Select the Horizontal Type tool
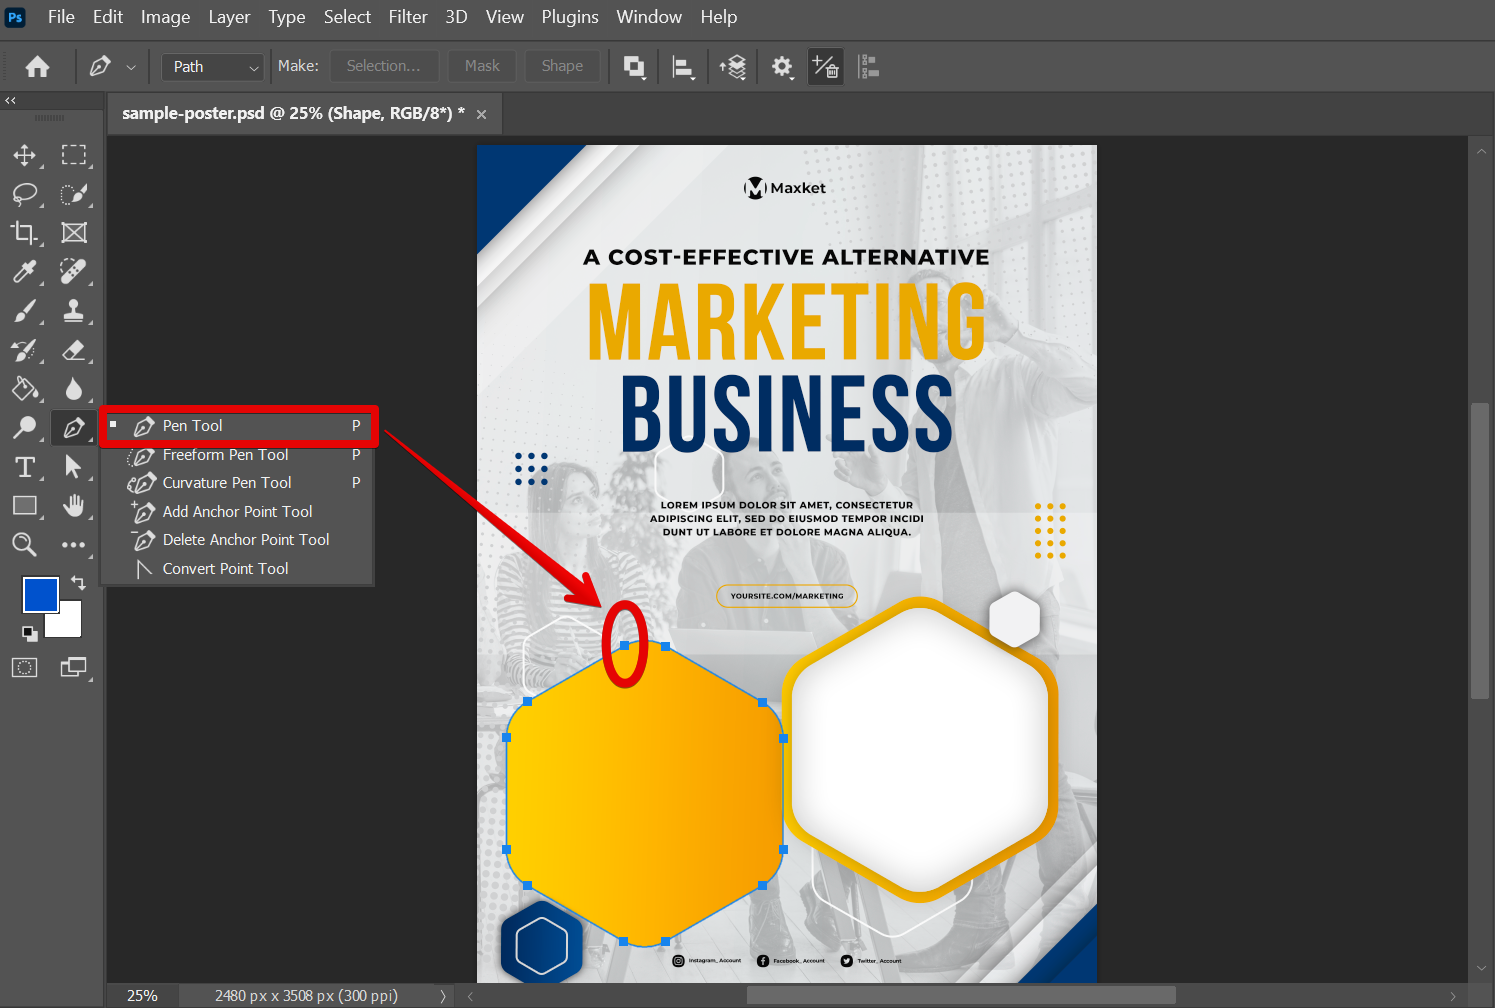The image size is (1495, 1008). (24, 467)
